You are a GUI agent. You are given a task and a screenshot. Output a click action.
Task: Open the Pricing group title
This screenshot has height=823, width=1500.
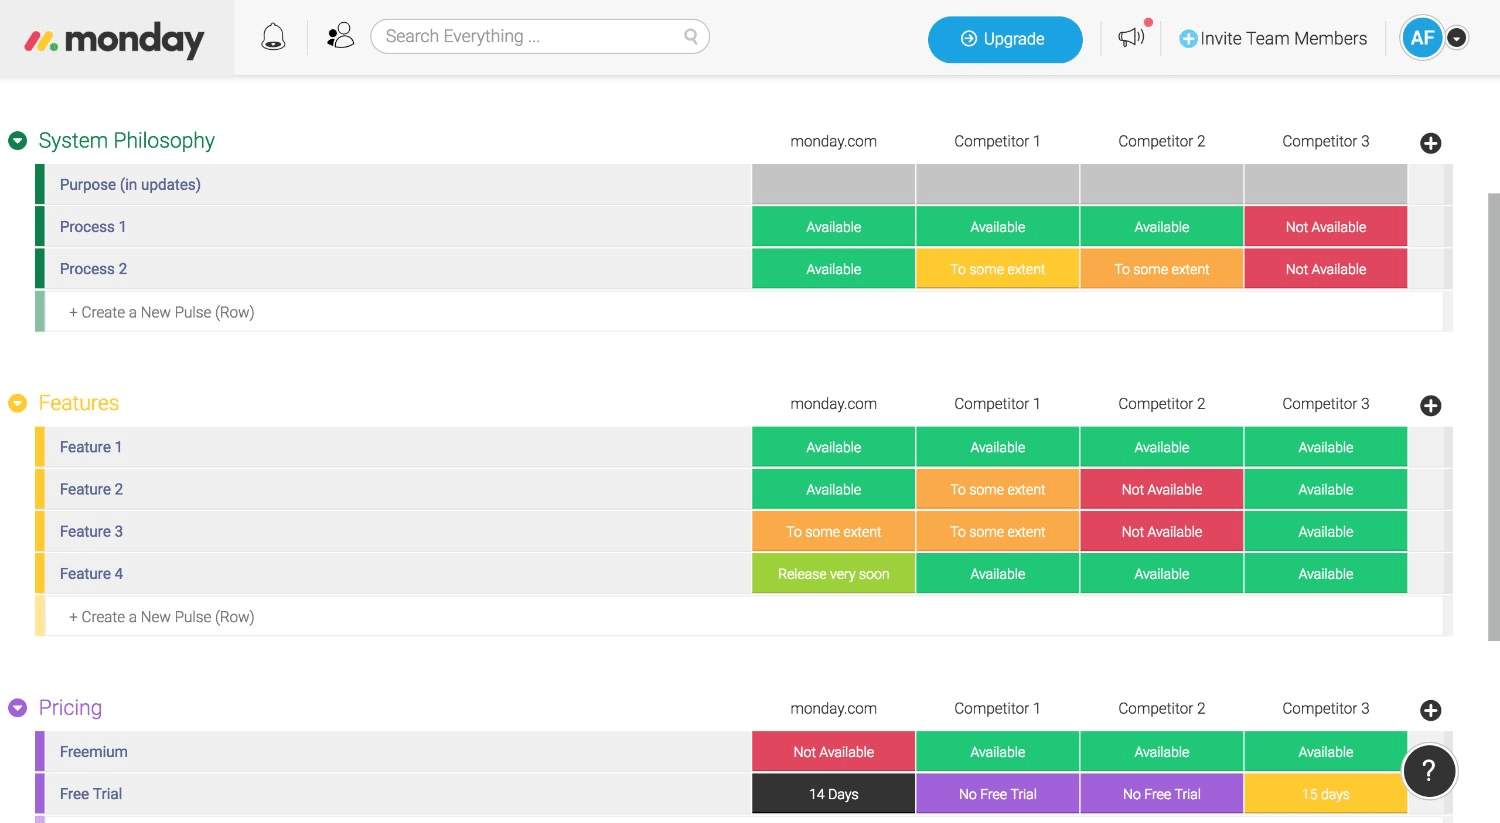(x=70, y=708)
